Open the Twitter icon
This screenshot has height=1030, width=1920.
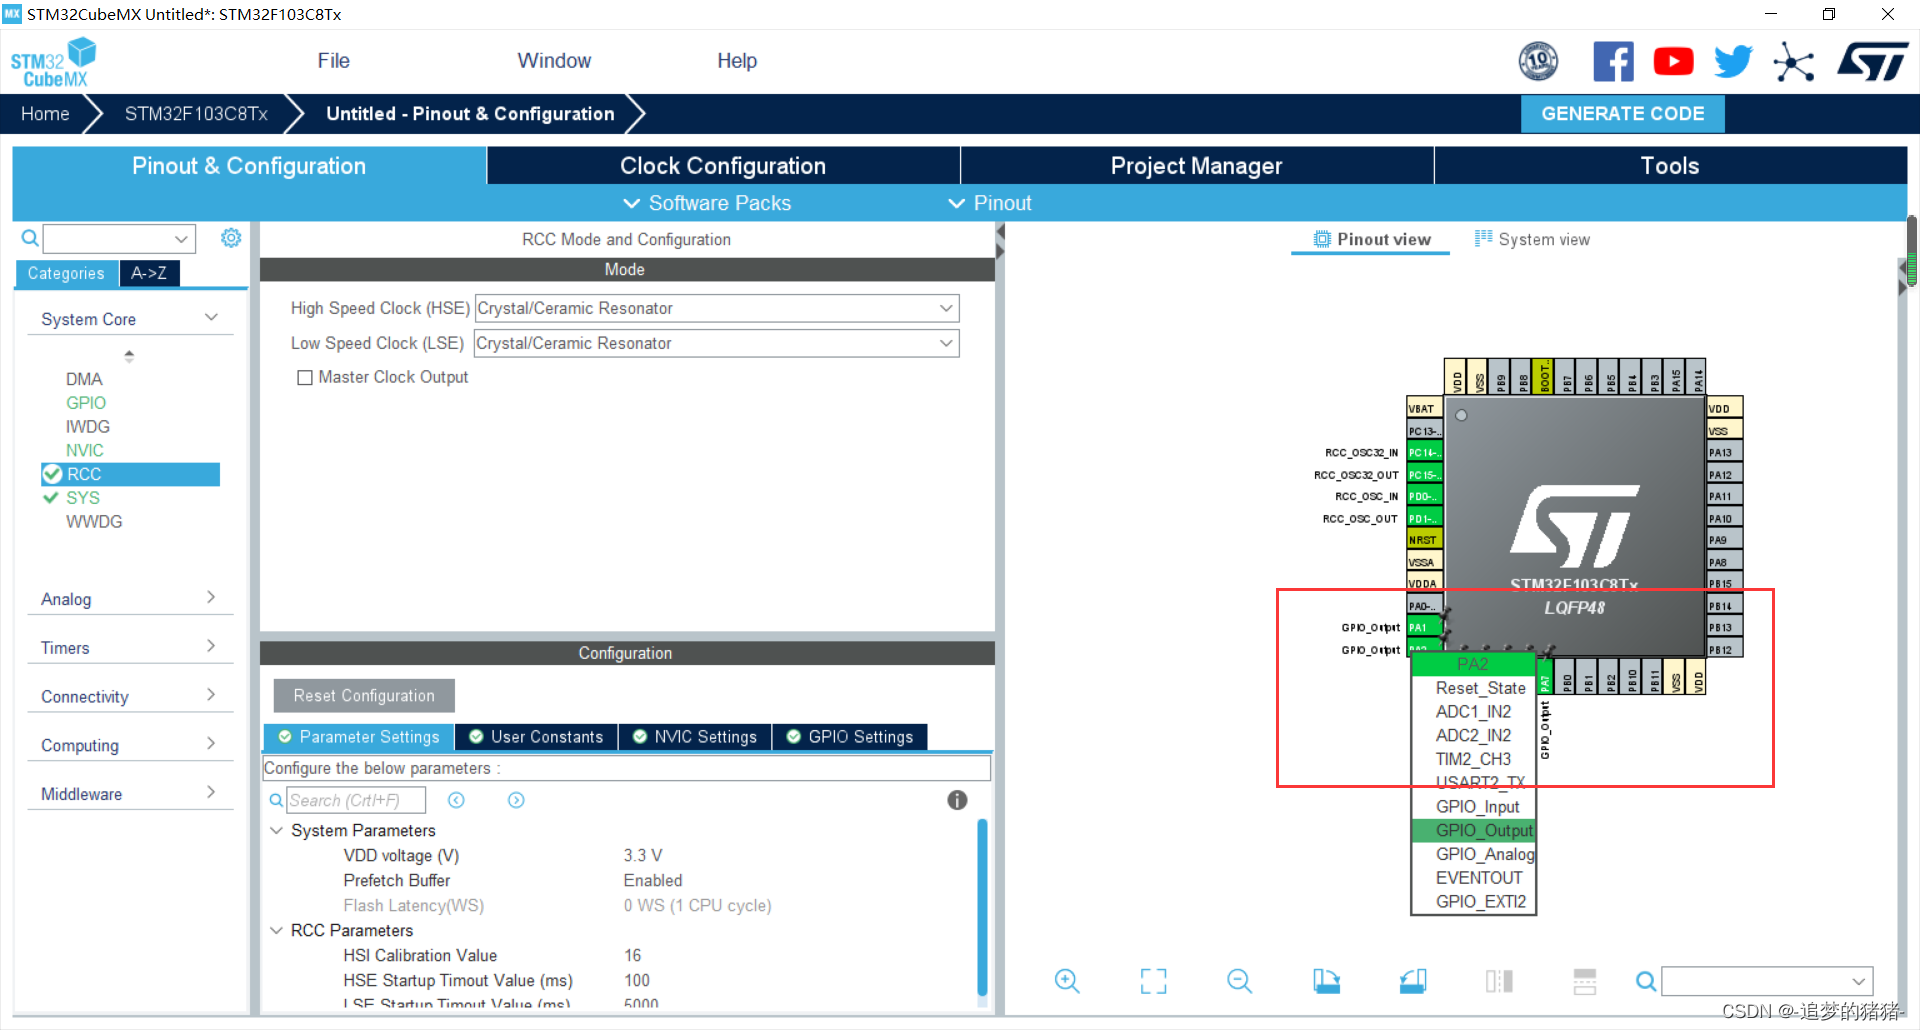(1733, 62)
